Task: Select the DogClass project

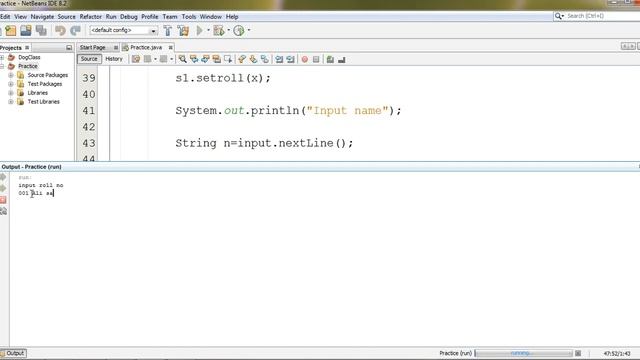Action: tap(29, 58)
